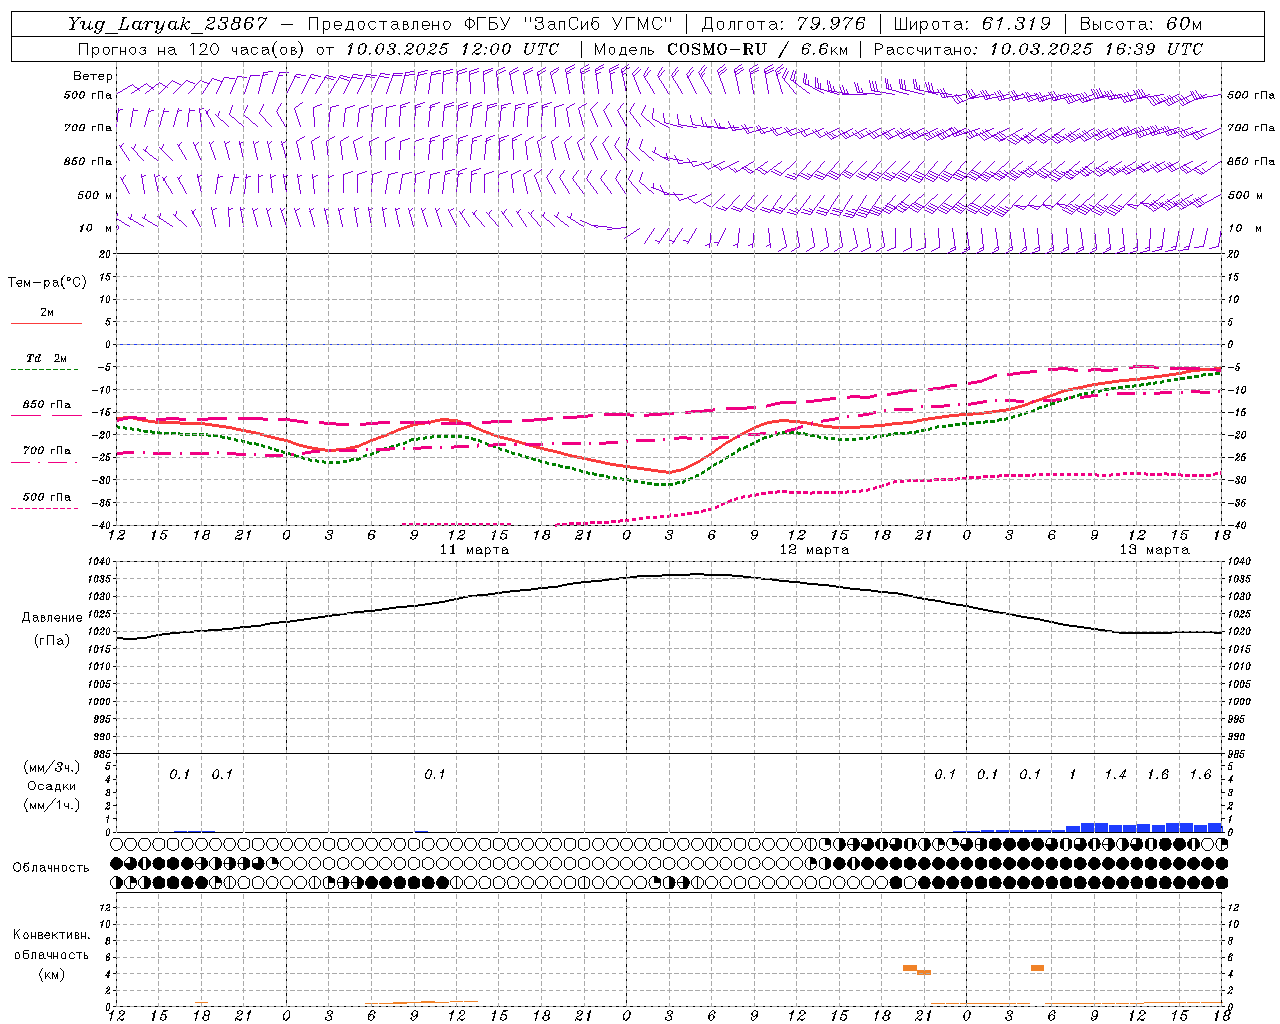Click the Осадки panel label

52,786
